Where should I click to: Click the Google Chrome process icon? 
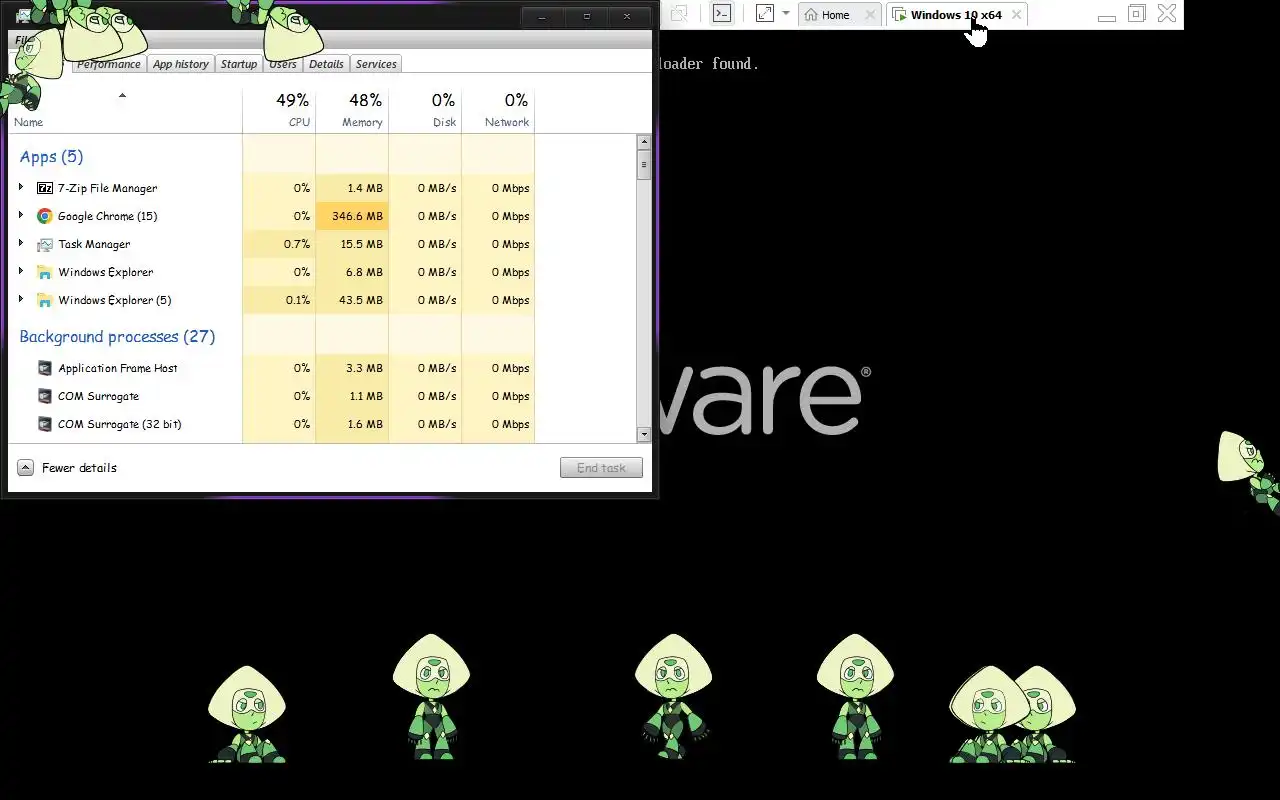click(x=45, y=216)
